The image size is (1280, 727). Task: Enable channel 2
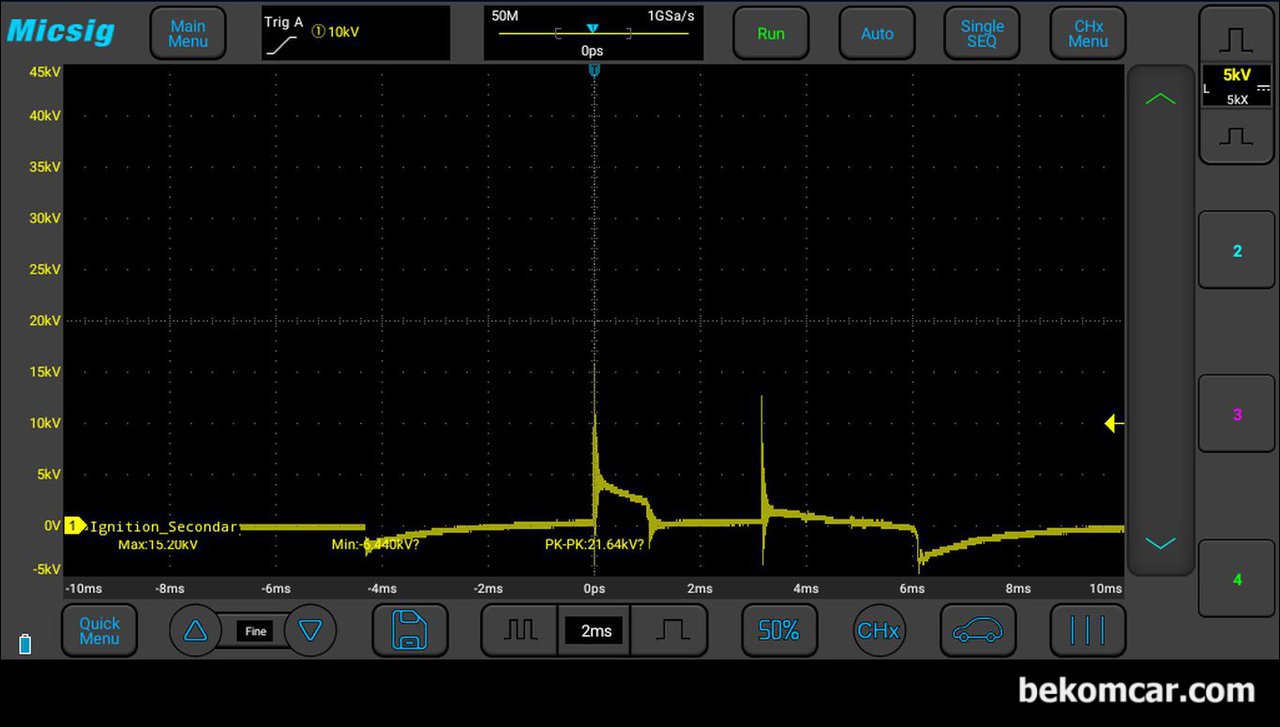(x=1237, y=250)
